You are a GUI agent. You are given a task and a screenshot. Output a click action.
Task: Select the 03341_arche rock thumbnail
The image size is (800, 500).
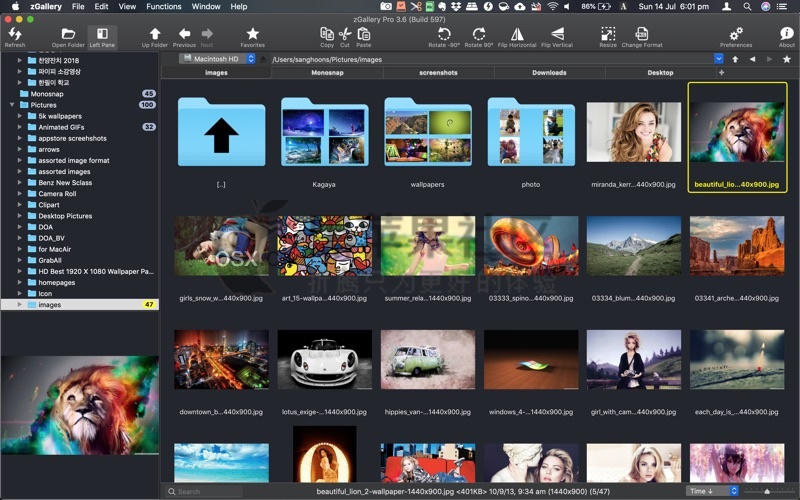click(x=737, y=246)
